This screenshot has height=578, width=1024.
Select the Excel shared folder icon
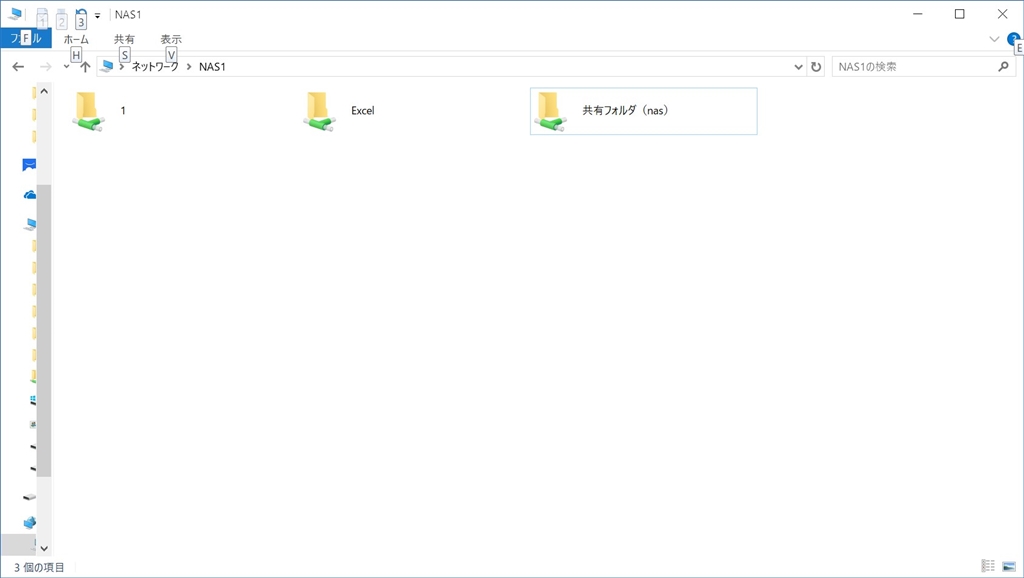tap(319, 112)
